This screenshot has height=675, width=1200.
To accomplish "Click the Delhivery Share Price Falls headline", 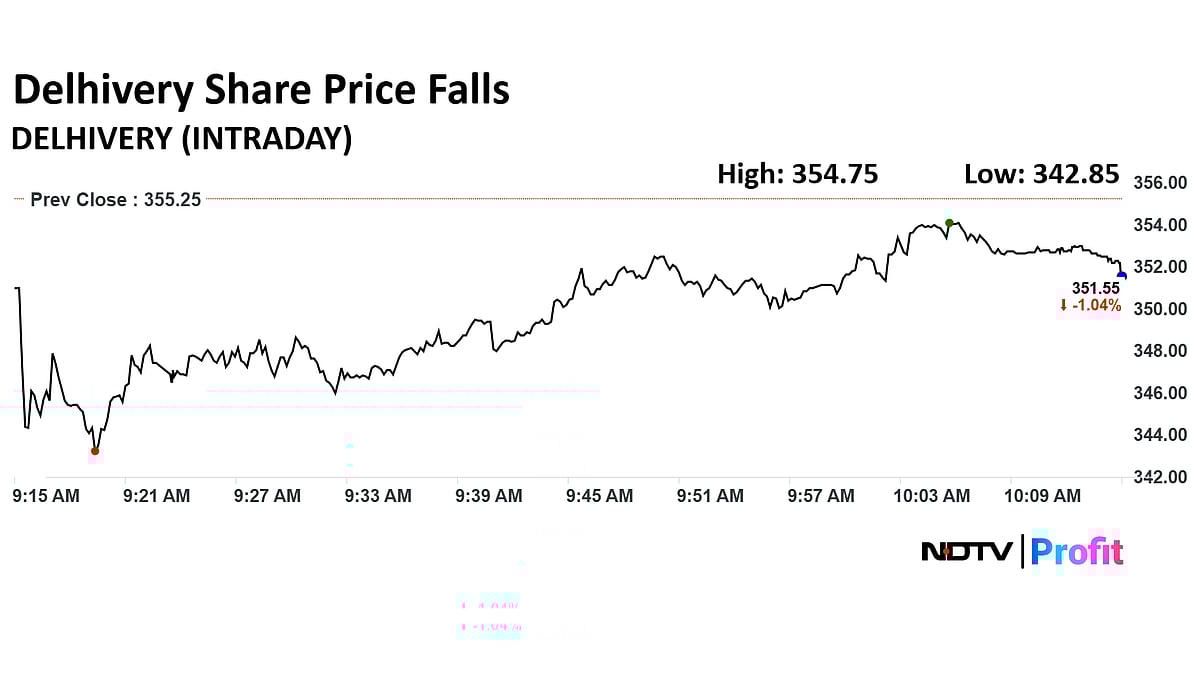I will (x=261, y=90).
